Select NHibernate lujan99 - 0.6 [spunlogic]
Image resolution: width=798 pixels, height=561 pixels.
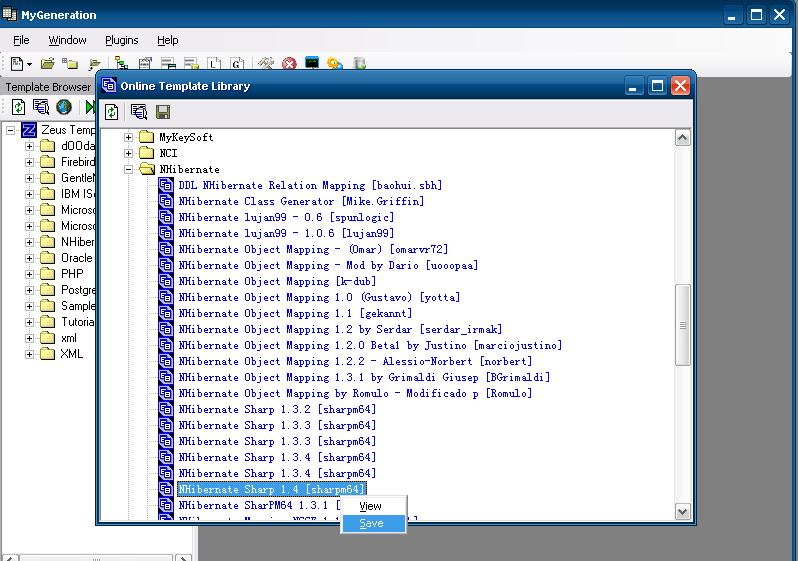pyautogui.click(x=286, y=217)
